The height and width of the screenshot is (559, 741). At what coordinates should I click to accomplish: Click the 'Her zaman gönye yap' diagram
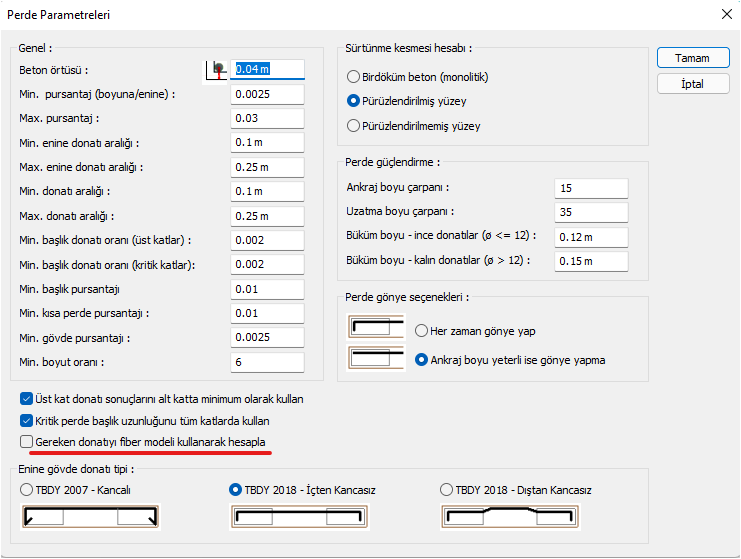[x=375, y=327]
